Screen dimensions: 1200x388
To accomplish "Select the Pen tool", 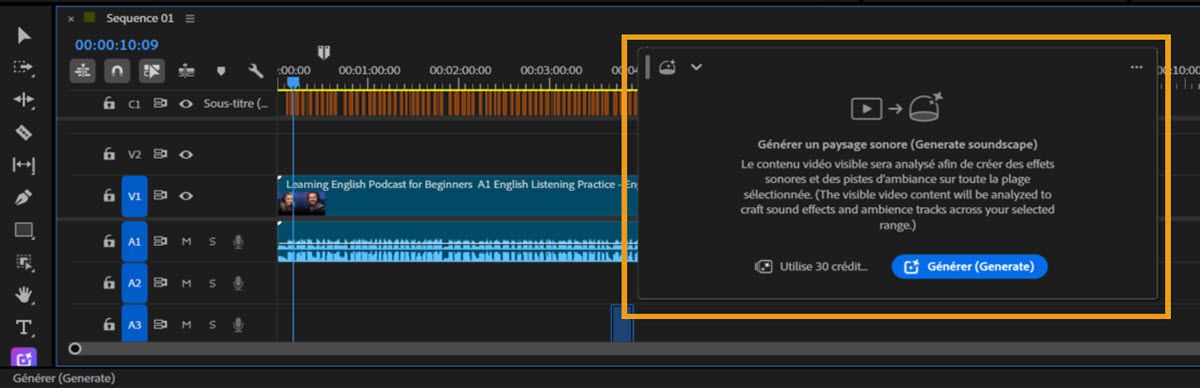I will [x=24, y=197].
